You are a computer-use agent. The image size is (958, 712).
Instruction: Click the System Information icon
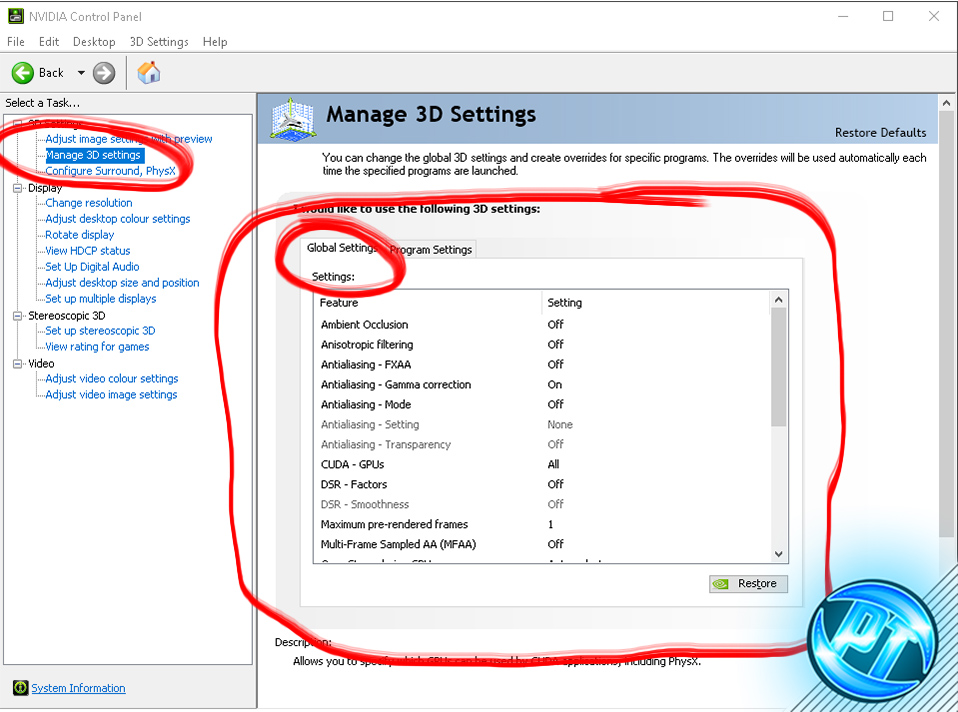(20, 688)
